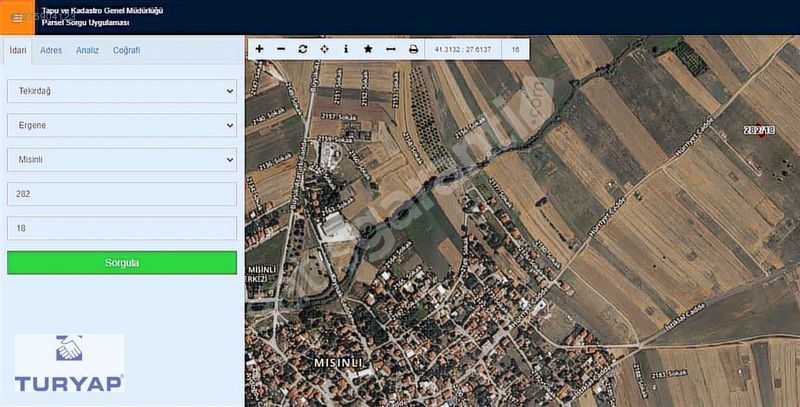Click the MISINLI label on the map
The width and height of the screenshot is (800, 407).
tap(338, 363)
